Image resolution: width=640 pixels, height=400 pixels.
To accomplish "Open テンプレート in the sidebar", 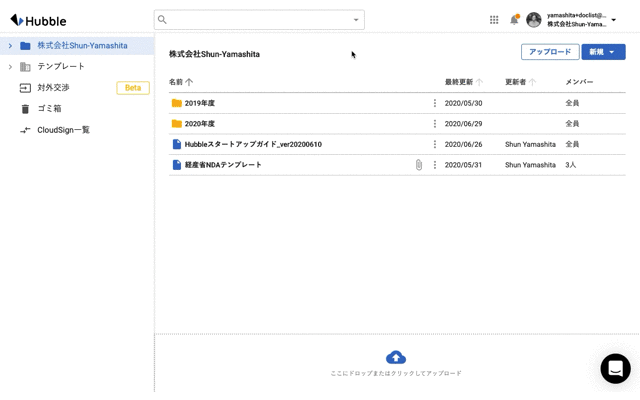I will 61,66.
